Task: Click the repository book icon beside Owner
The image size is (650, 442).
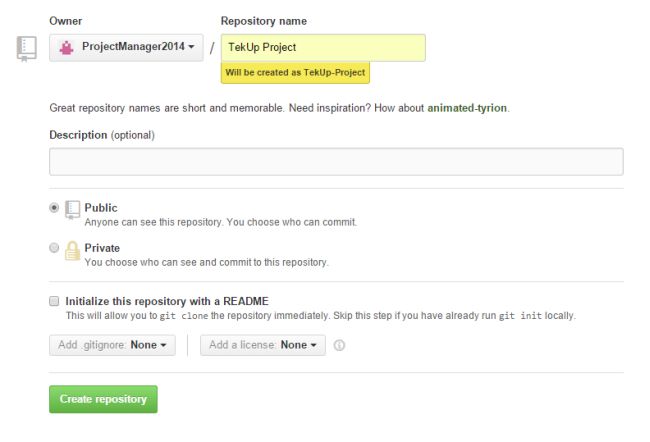Action: [x=27, y=48]
